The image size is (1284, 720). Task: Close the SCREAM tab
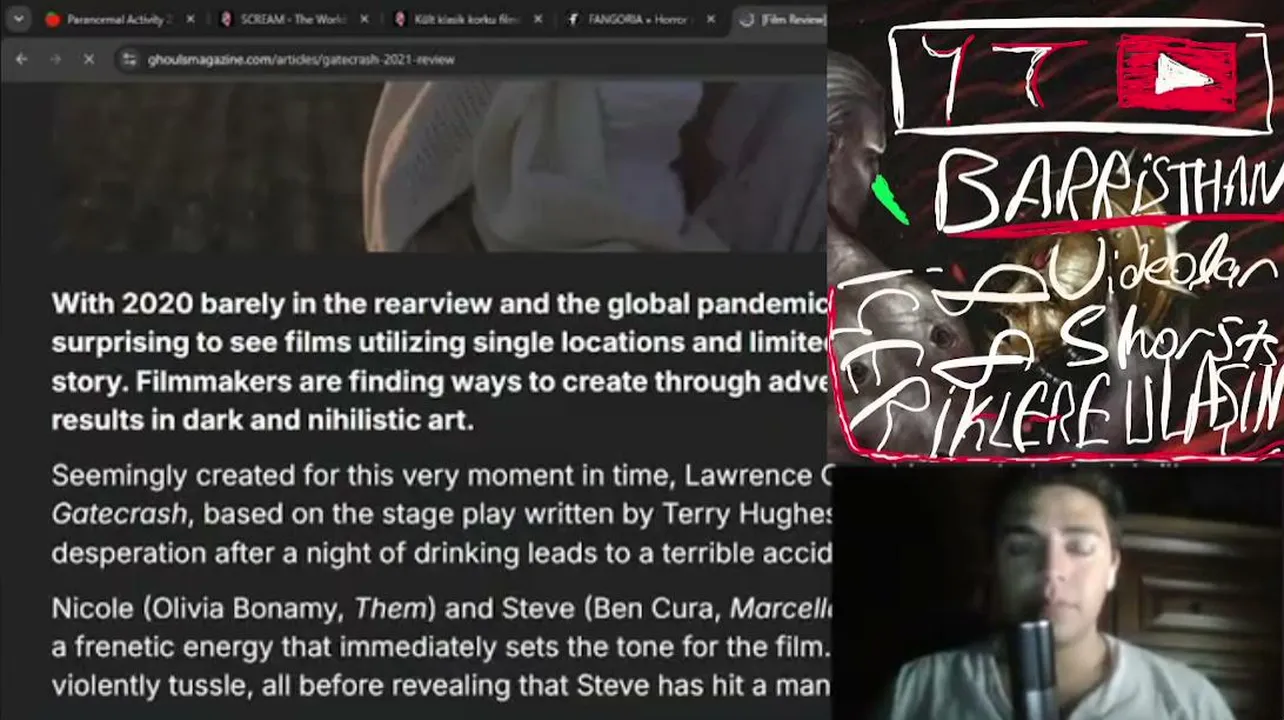(364, 19)
